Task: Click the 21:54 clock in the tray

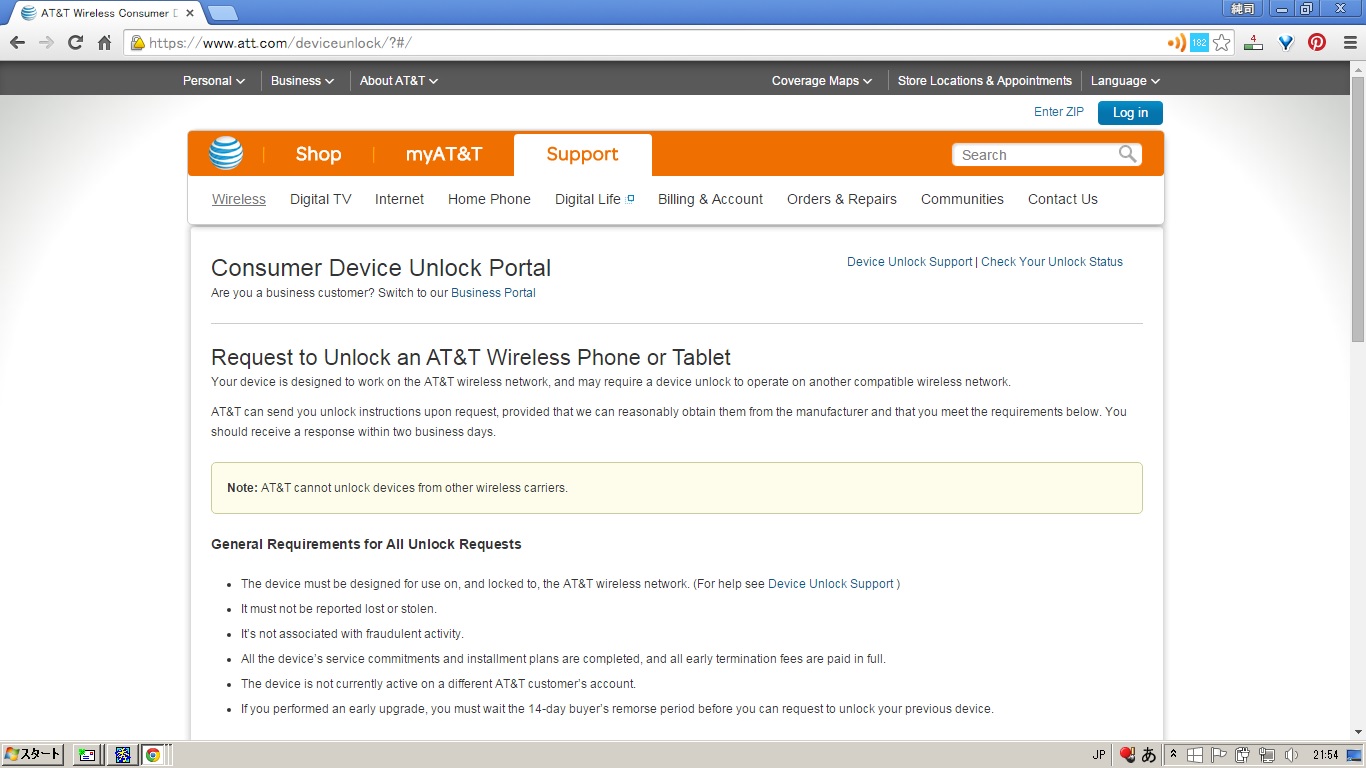Action: (x=1326, y=755)
